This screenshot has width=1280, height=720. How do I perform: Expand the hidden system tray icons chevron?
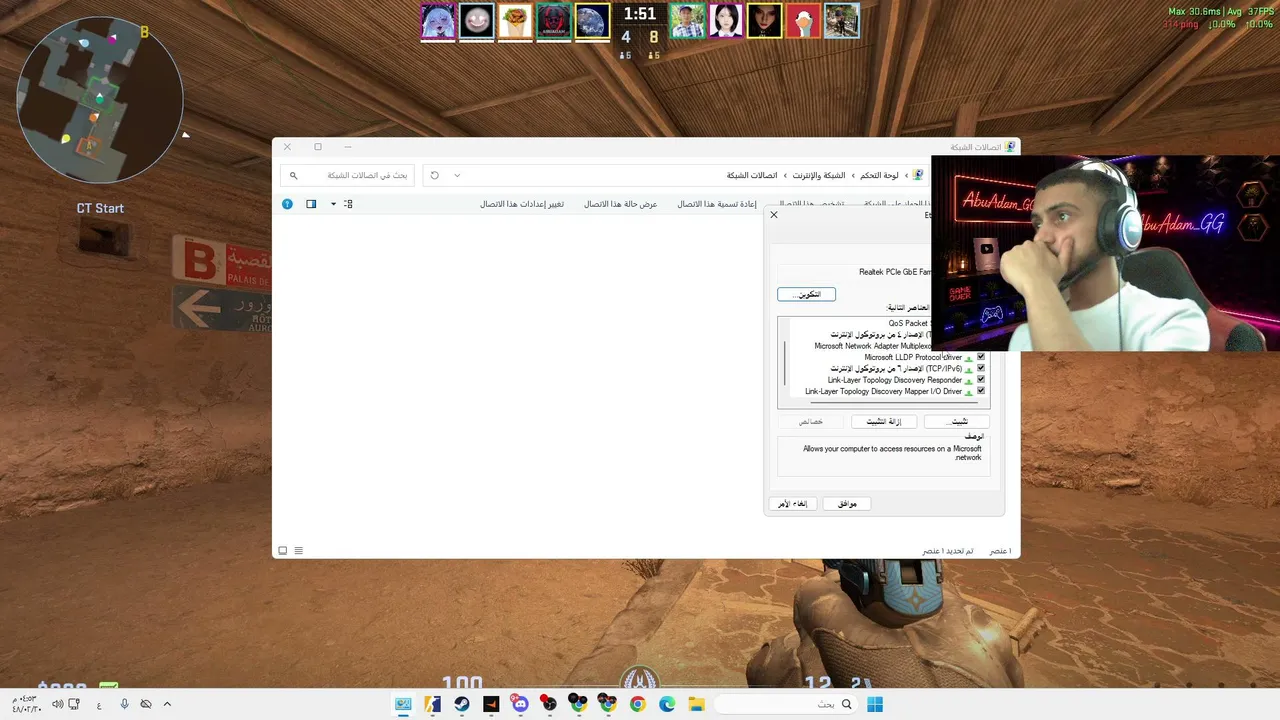click(x=167, y=704)
